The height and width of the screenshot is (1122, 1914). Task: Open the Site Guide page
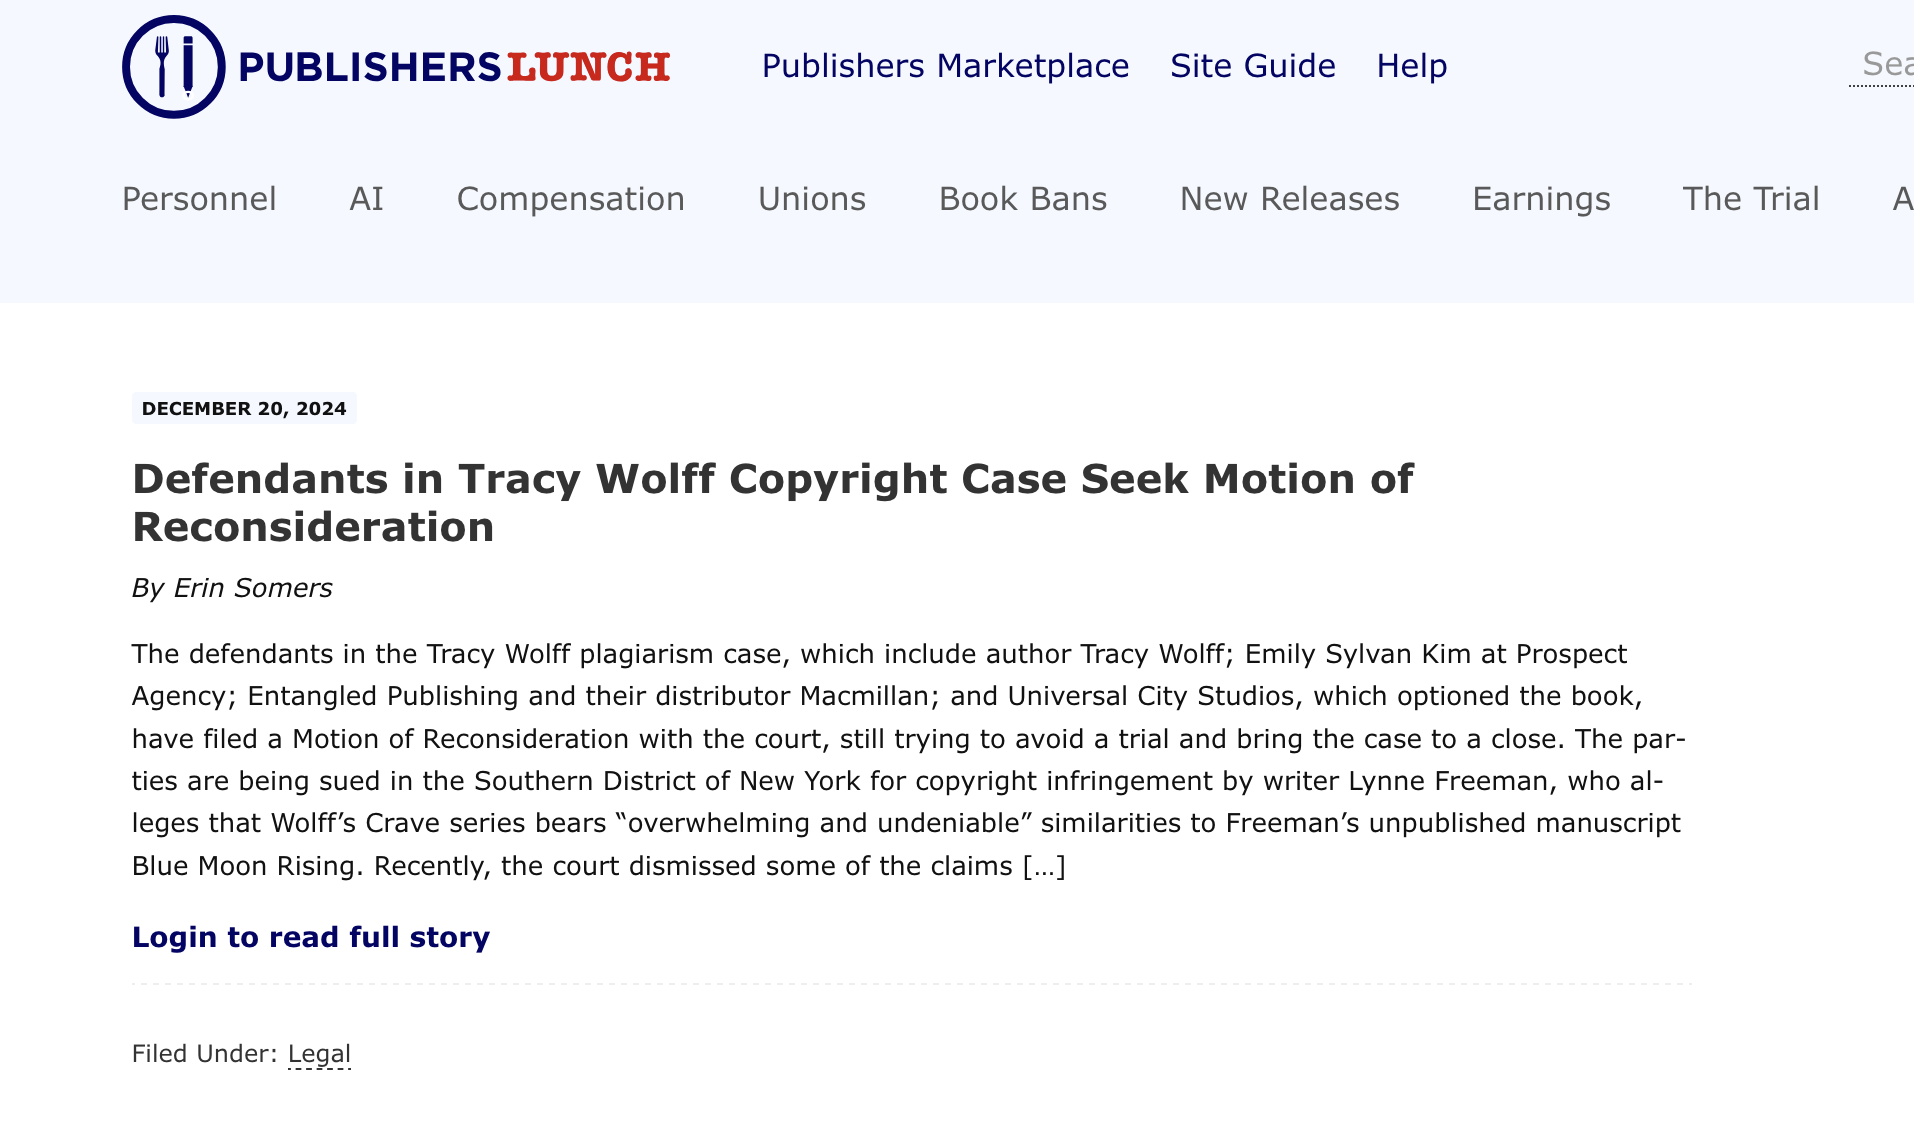pos(1252,66)
